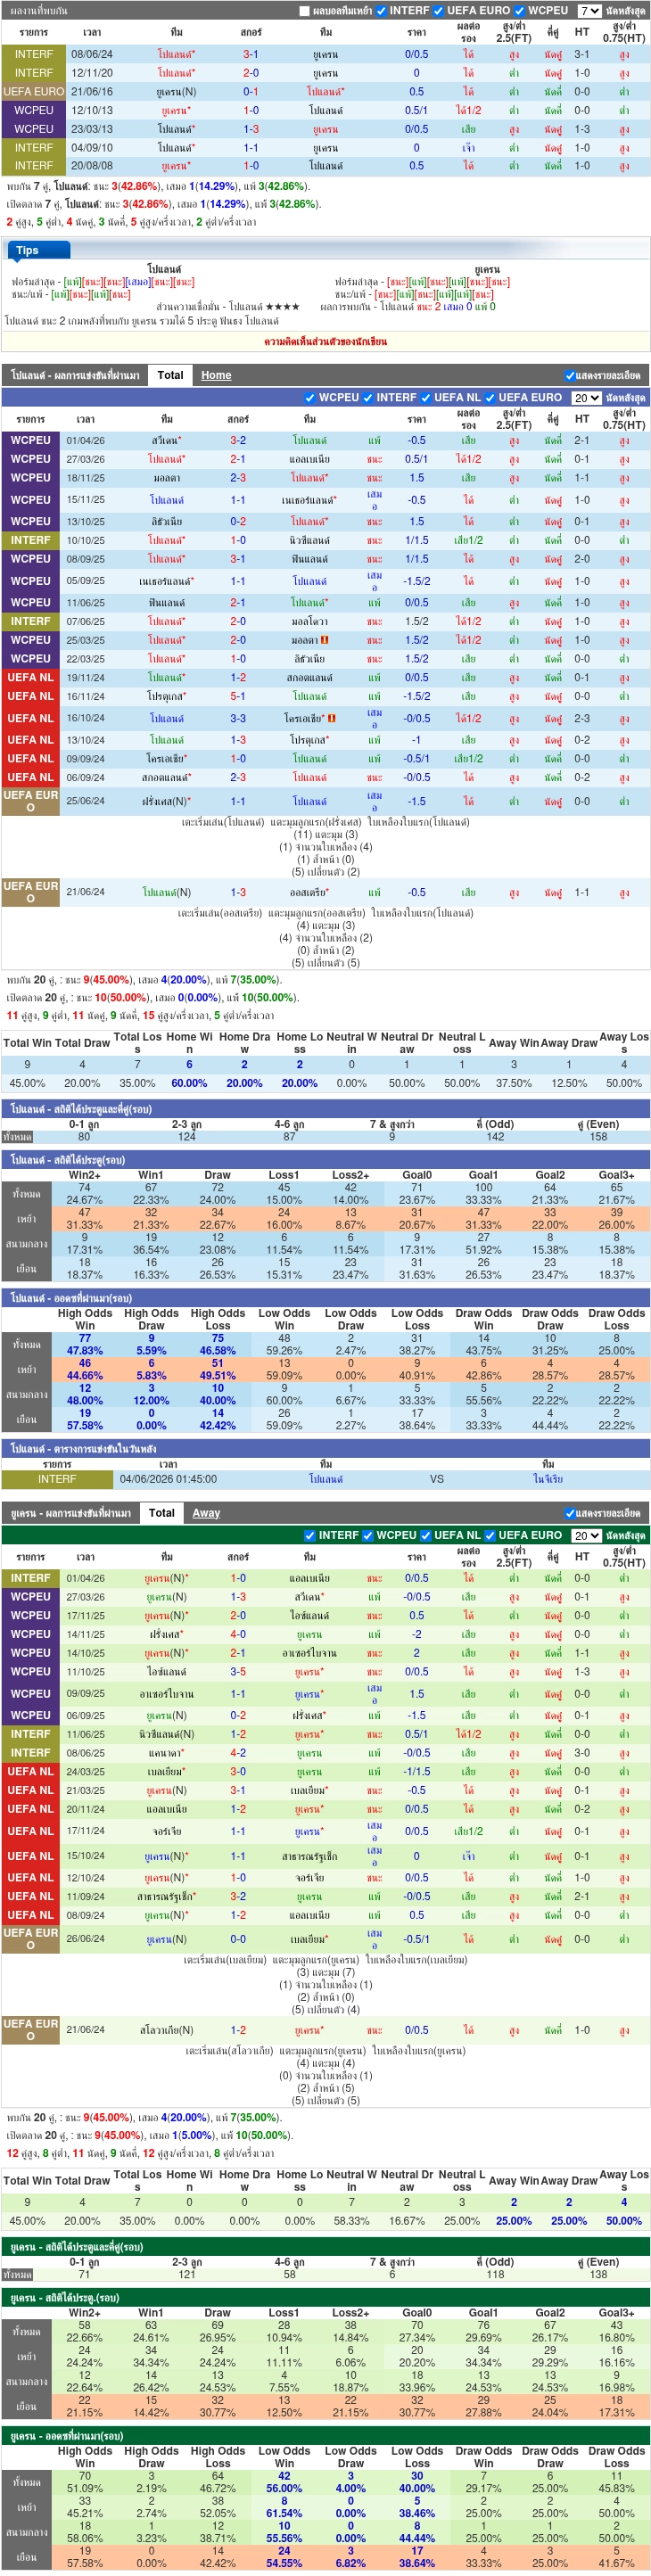Click the นัดหลังสุด label beside the 7 dropdown
The height and width of the screenshot is (2576, 651).
pyautogui.click(x=625, y=11)
